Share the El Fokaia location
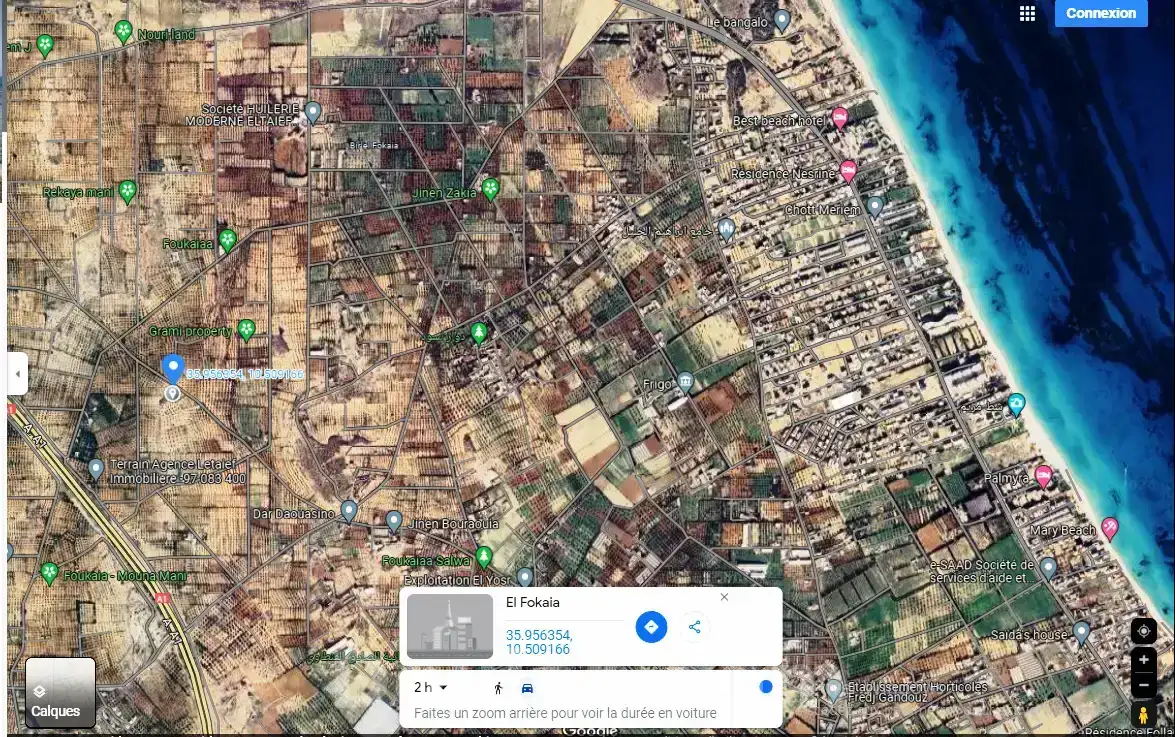 [x=695, y=627]
